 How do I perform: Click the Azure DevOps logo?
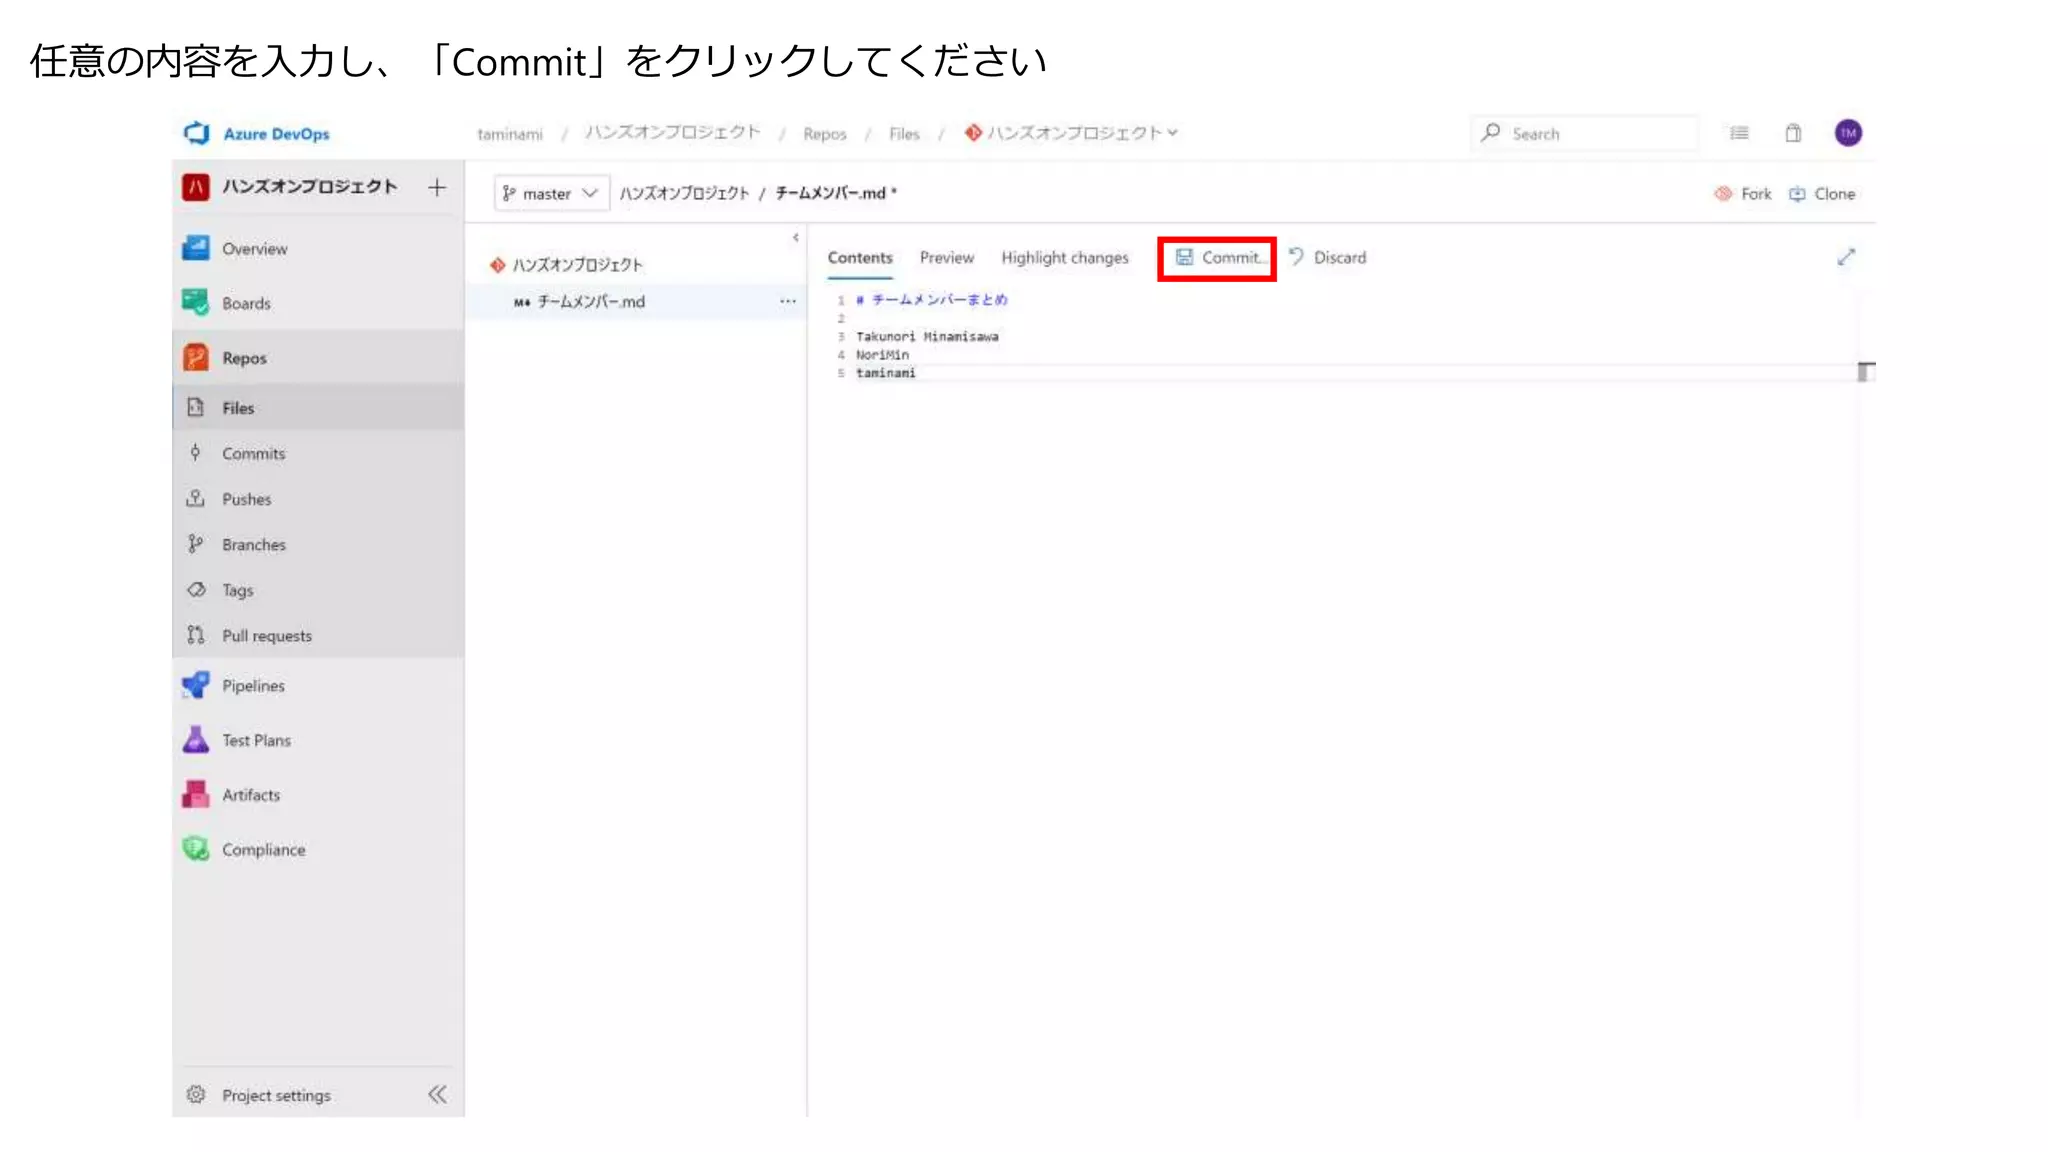(x=197, y=133)
